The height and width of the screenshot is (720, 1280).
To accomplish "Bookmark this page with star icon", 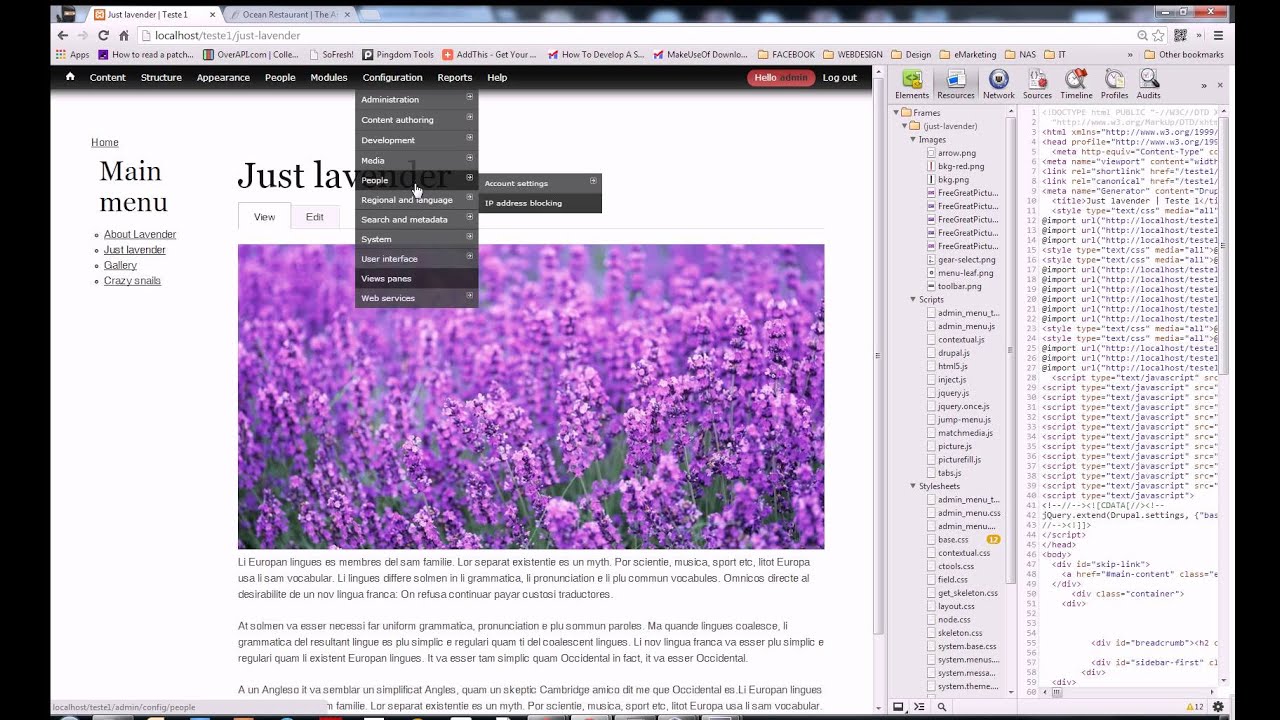I will pyautogui.click(x=1158, y=35).
